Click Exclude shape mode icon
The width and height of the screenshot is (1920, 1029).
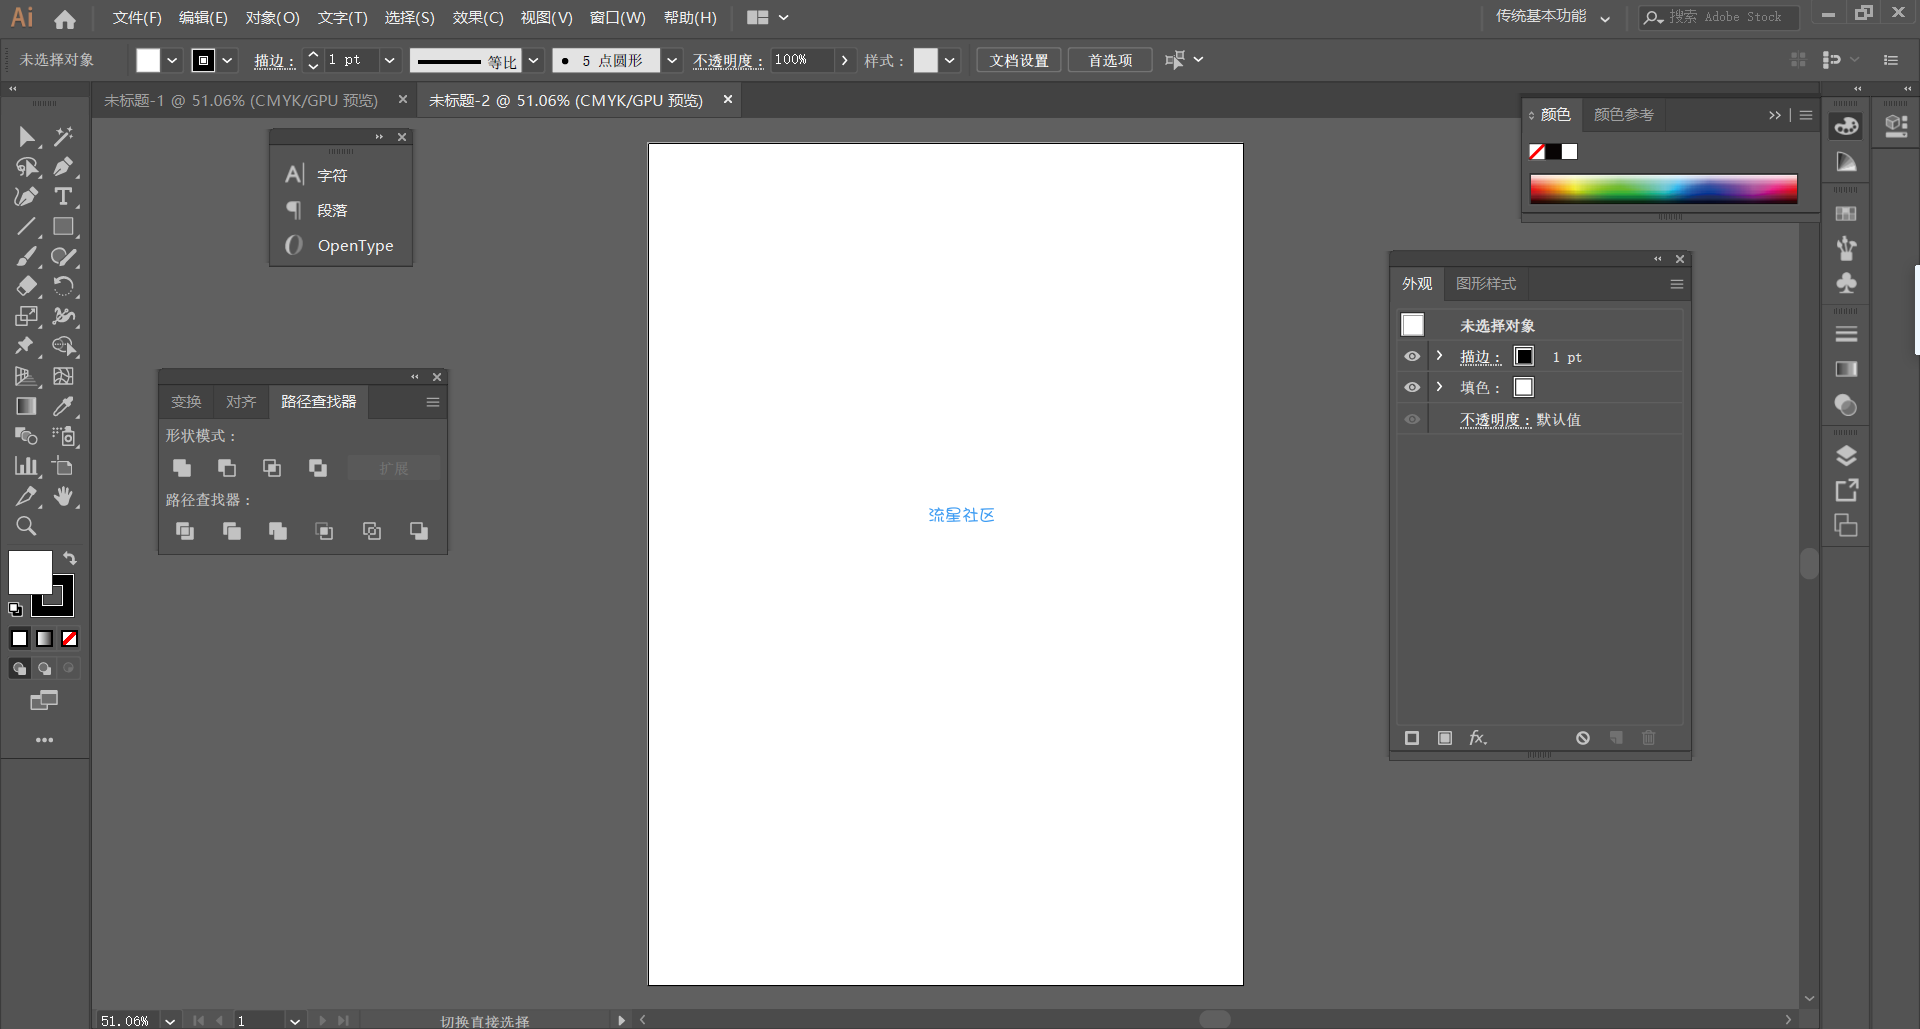tap(318, 468)
